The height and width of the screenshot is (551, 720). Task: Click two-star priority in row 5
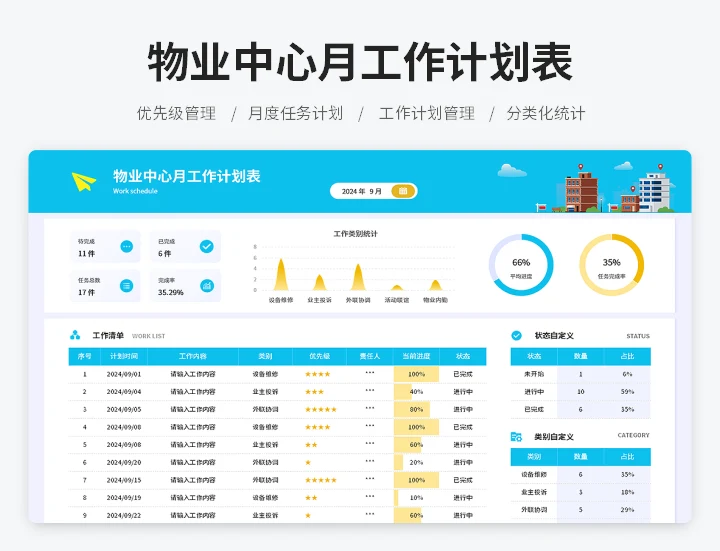[x=311, y=445]
